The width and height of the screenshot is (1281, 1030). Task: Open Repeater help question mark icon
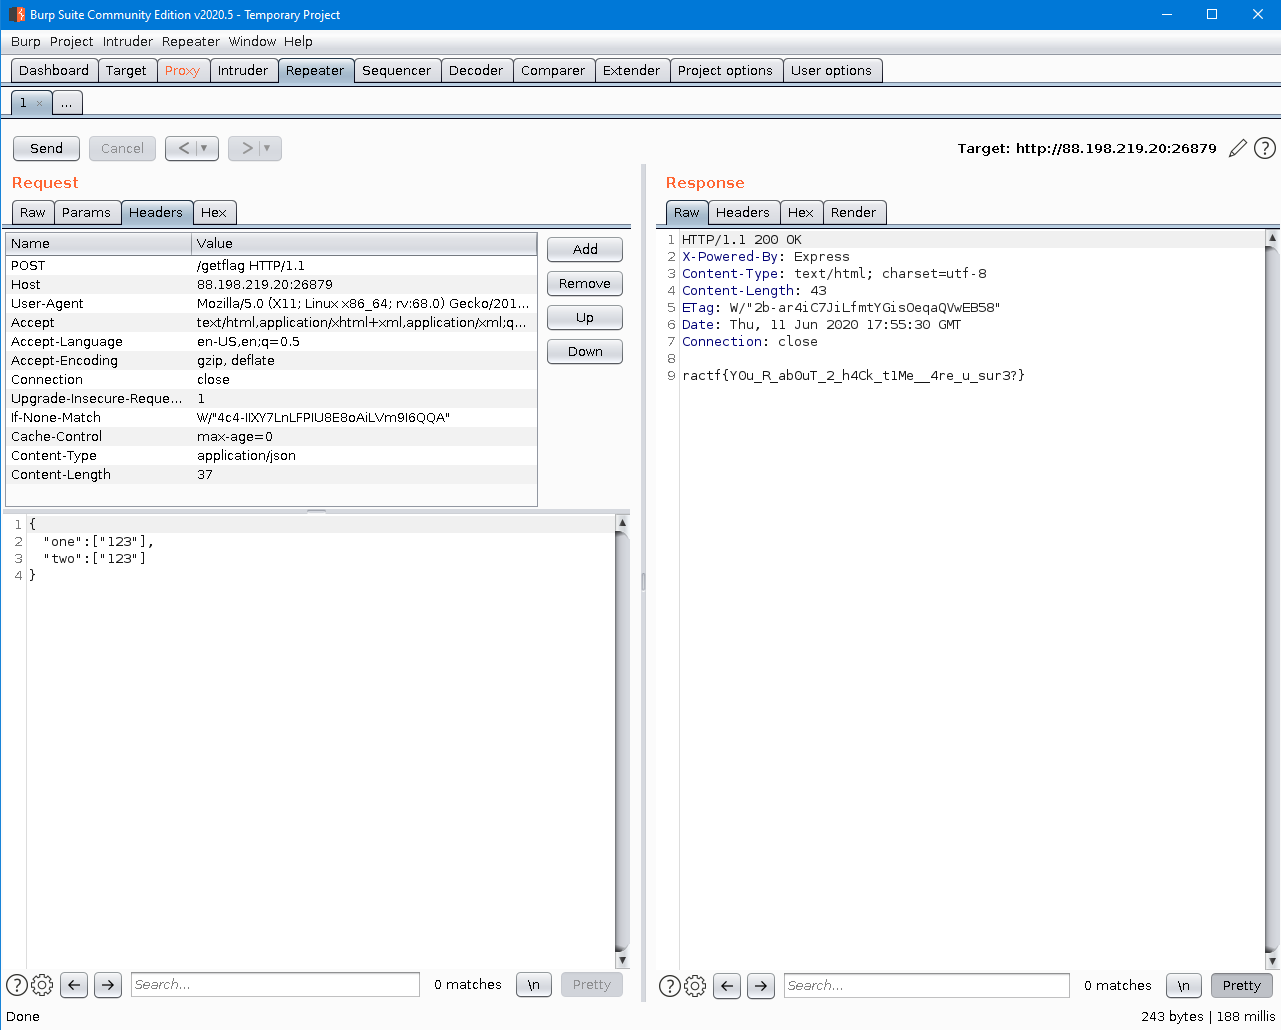(1265, 148)
